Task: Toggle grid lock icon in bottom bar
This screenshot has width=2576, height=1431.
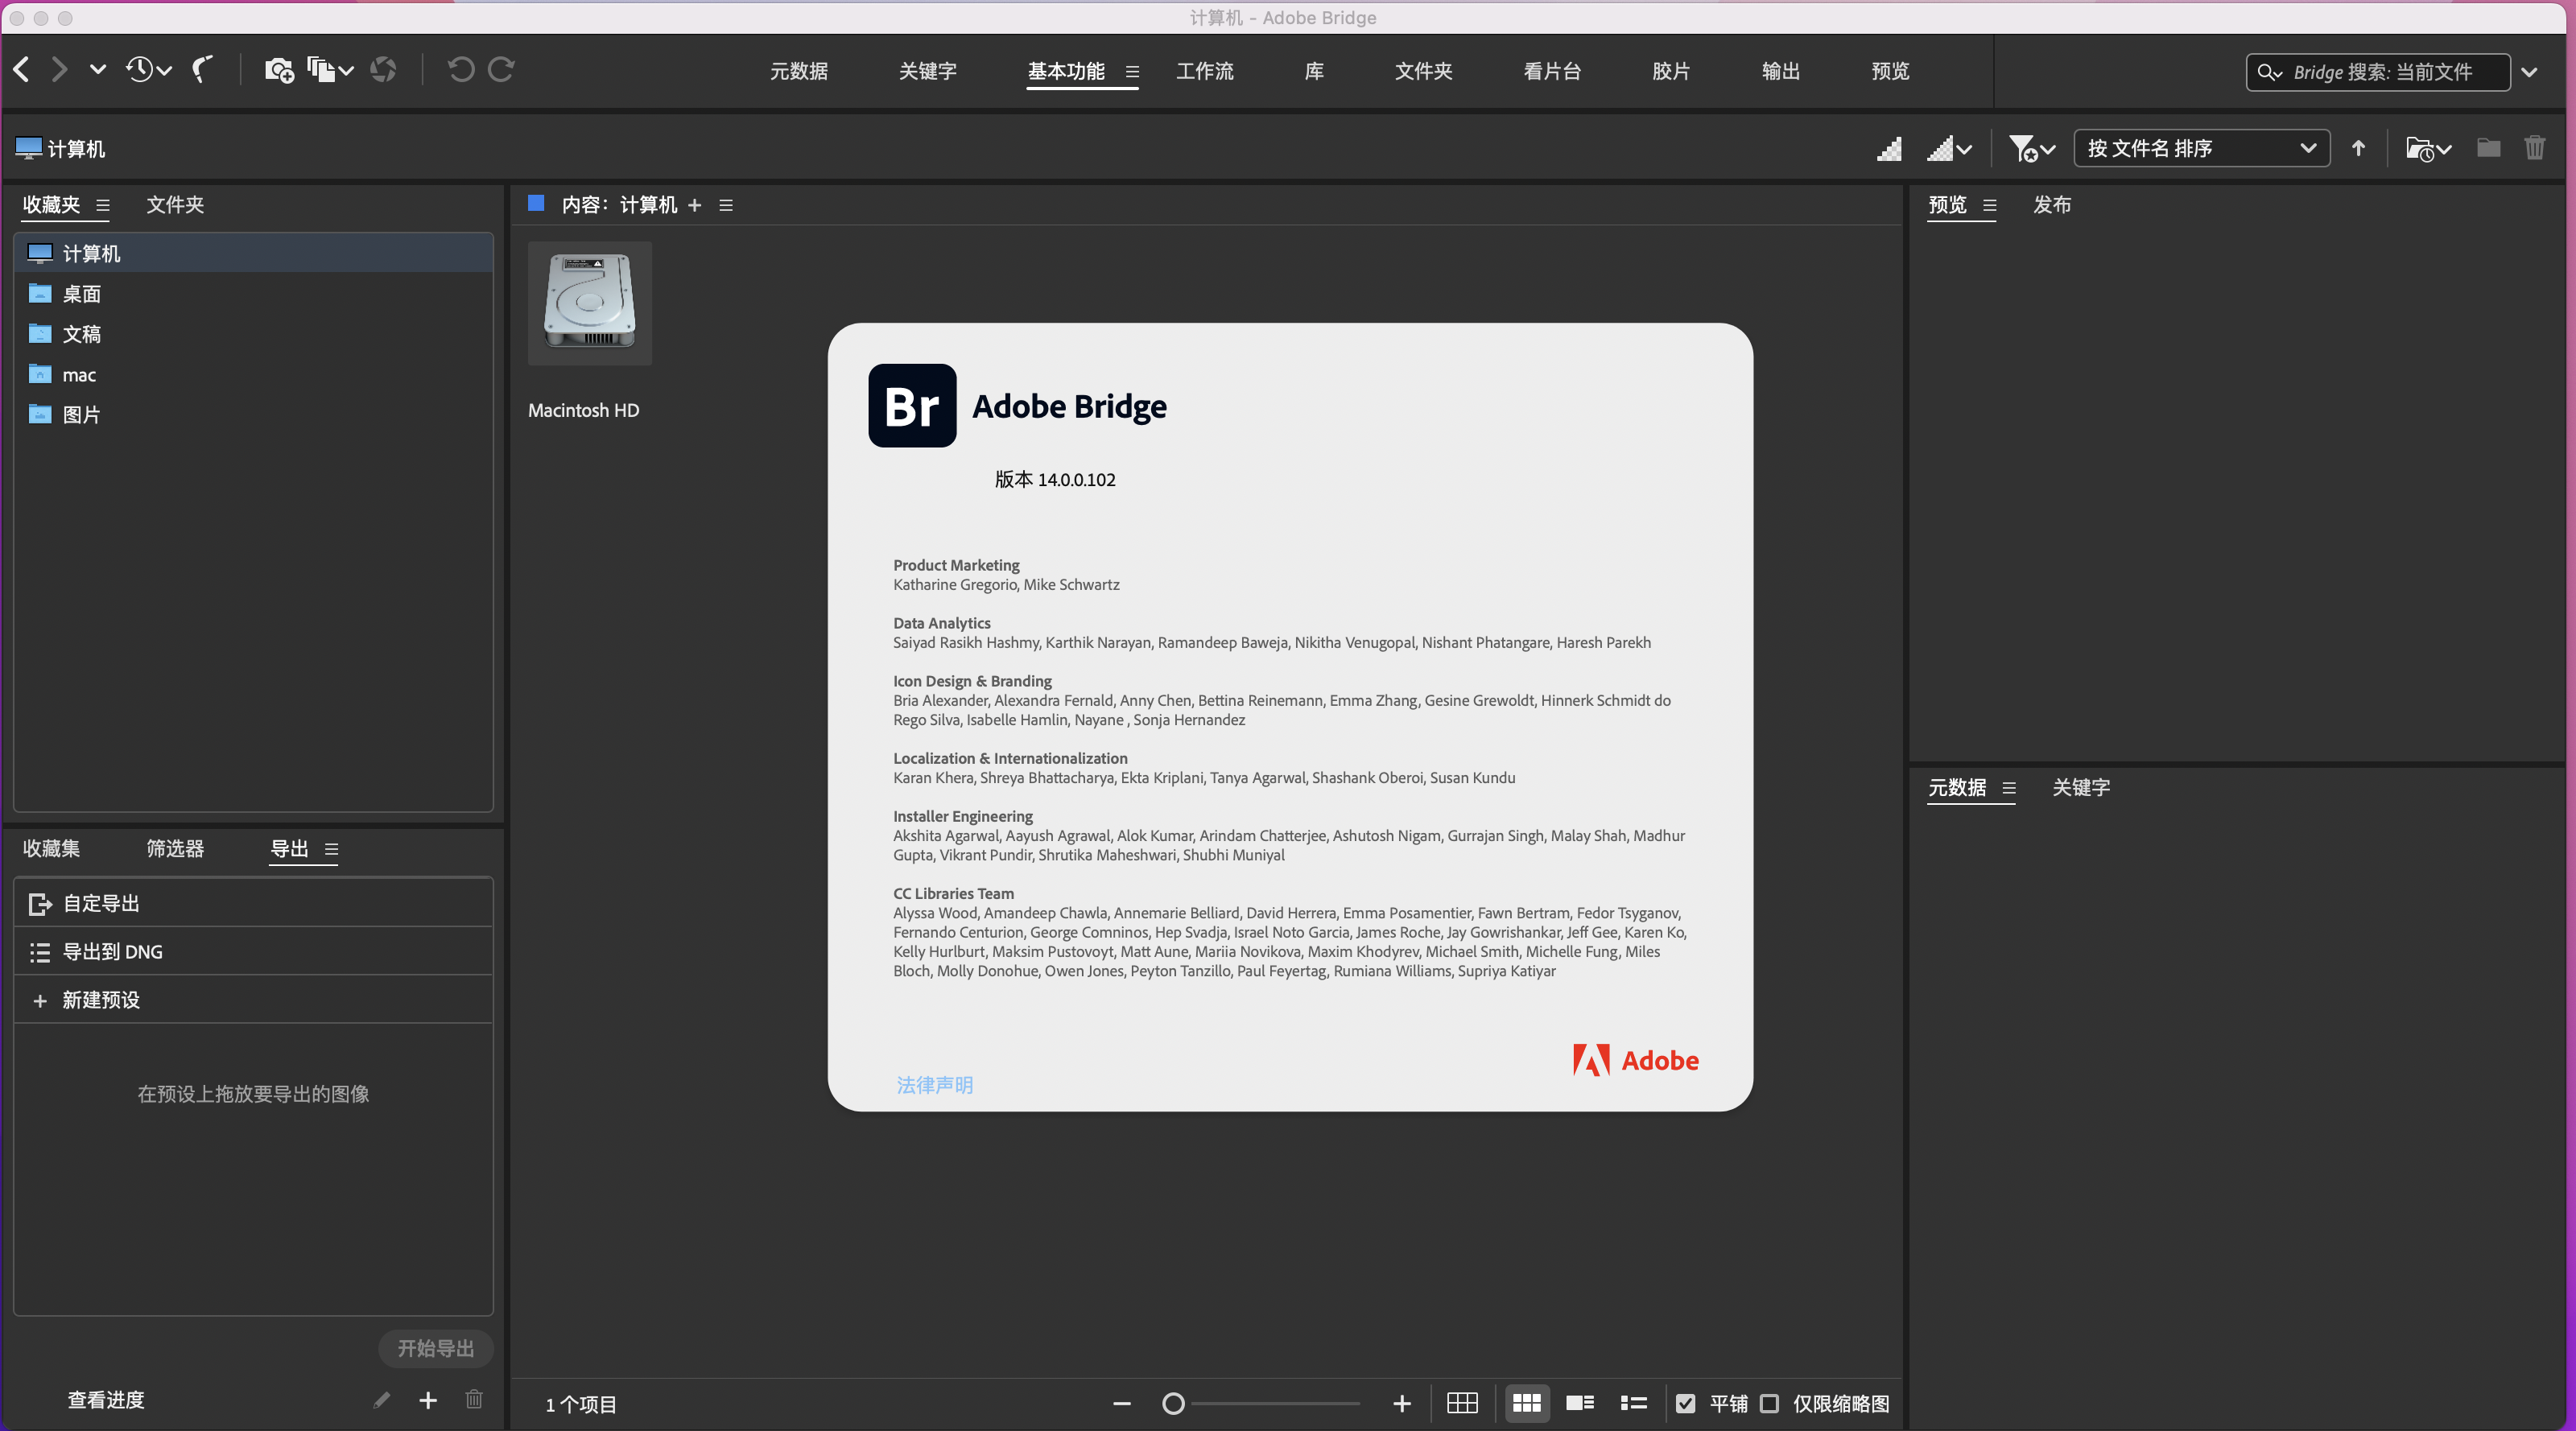Action: pos(1462,1403)
